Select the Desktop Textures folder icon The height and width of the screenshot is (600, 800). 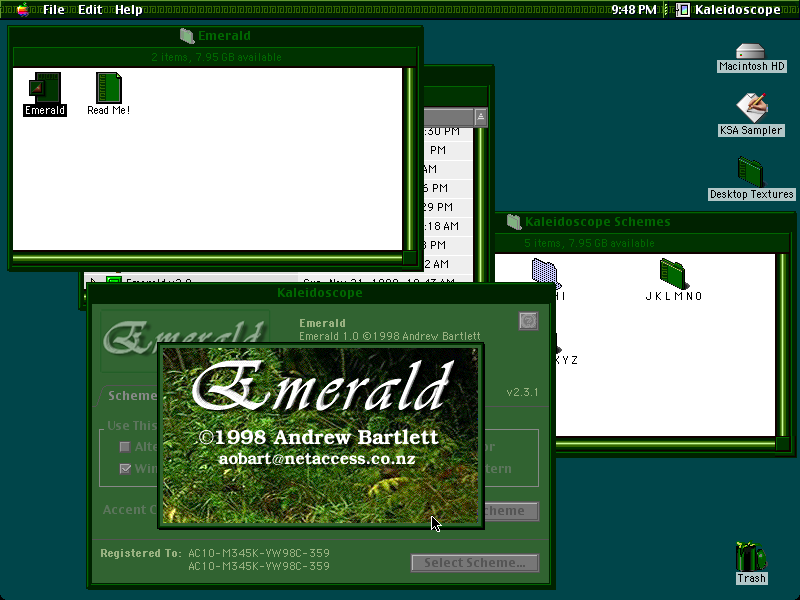(751, 171)
